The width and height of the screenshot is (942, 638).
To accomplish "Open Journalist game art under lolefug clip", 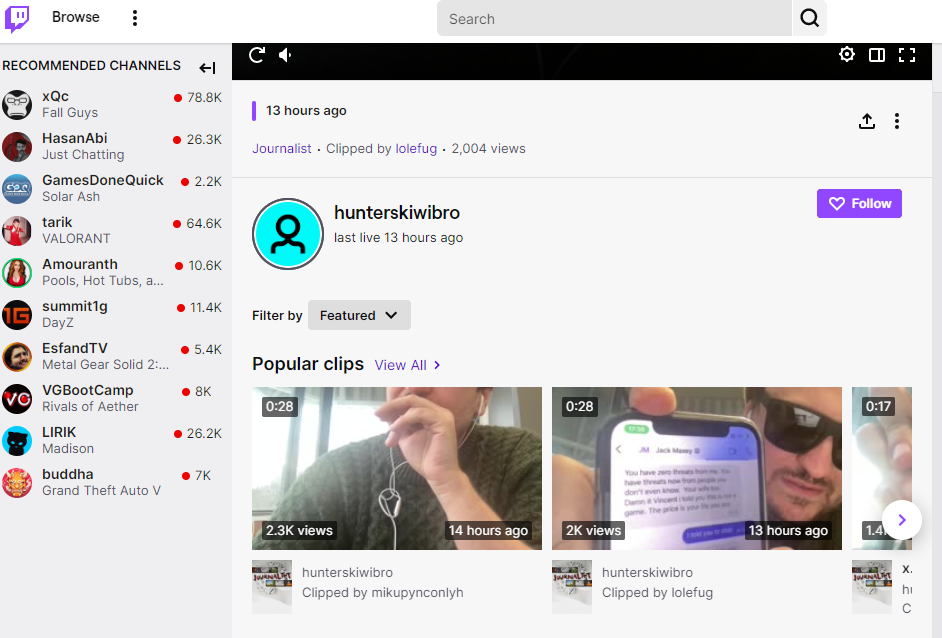I will coord(572,587).
